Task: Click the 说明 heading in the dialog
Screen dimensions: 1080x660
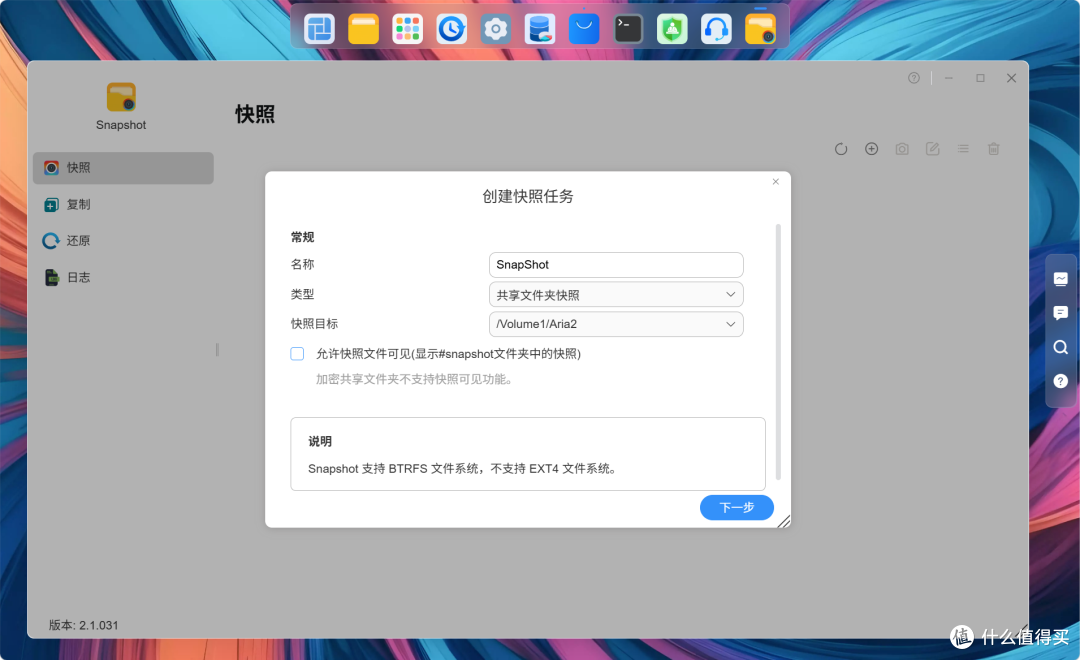Action: (x=320, y=442)
